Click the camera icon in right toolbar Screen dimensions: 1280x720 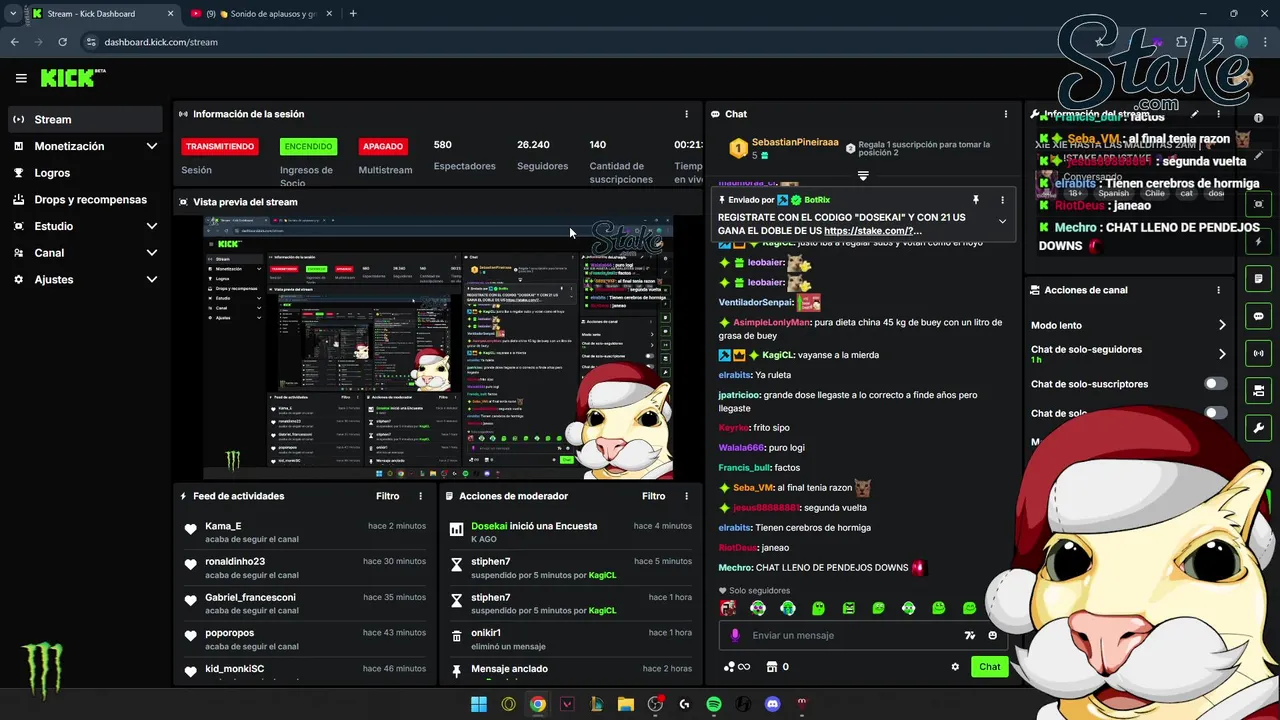[1259, 391]
